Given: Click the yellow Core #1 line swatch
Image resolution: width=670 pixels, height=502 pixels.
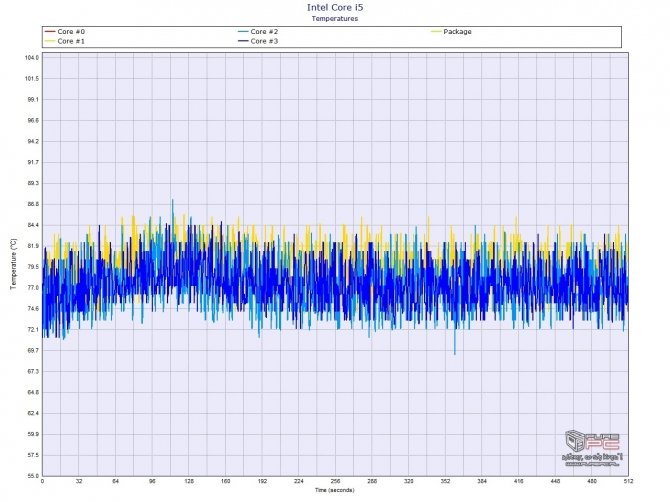Looking at the screenshot, I should pos(50,41).
